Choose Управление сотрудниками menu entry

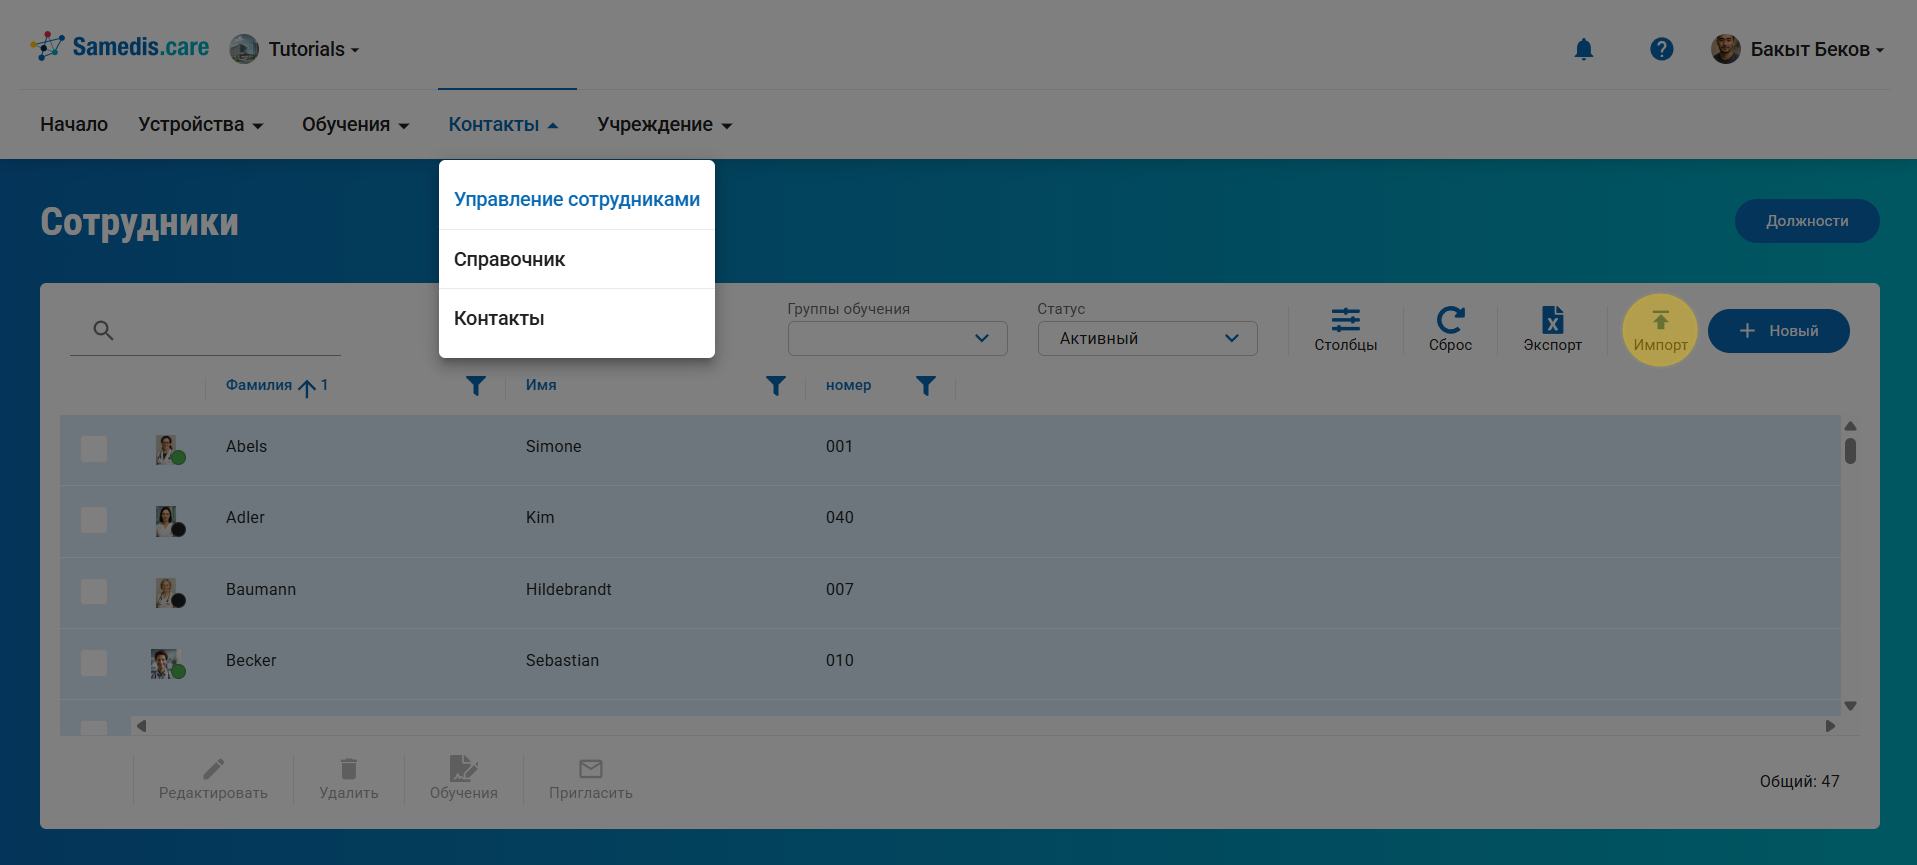click(576, 200)
